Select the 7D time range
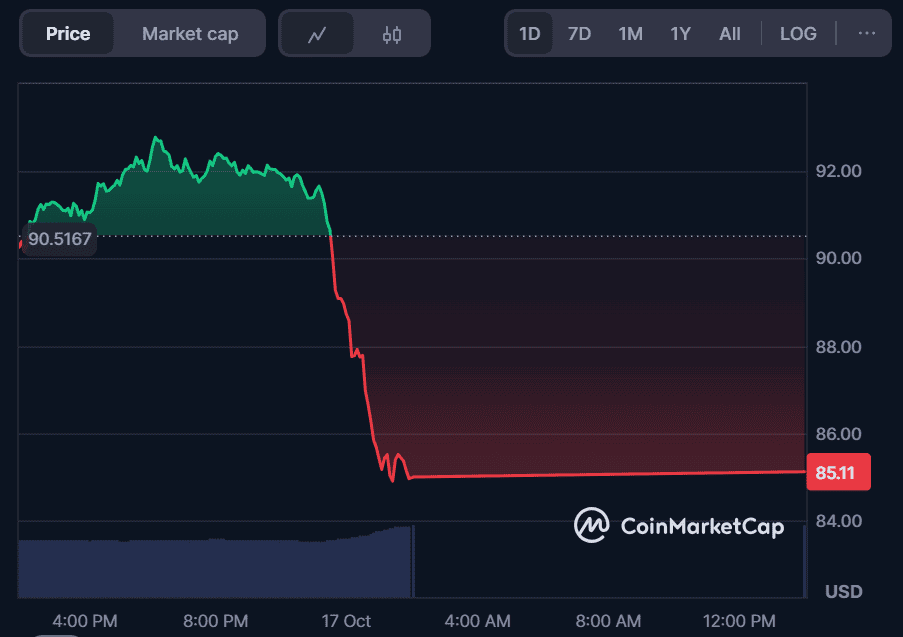Image resolution: width=903 pixels, height=637 pixels. click(x=579, y=34)
